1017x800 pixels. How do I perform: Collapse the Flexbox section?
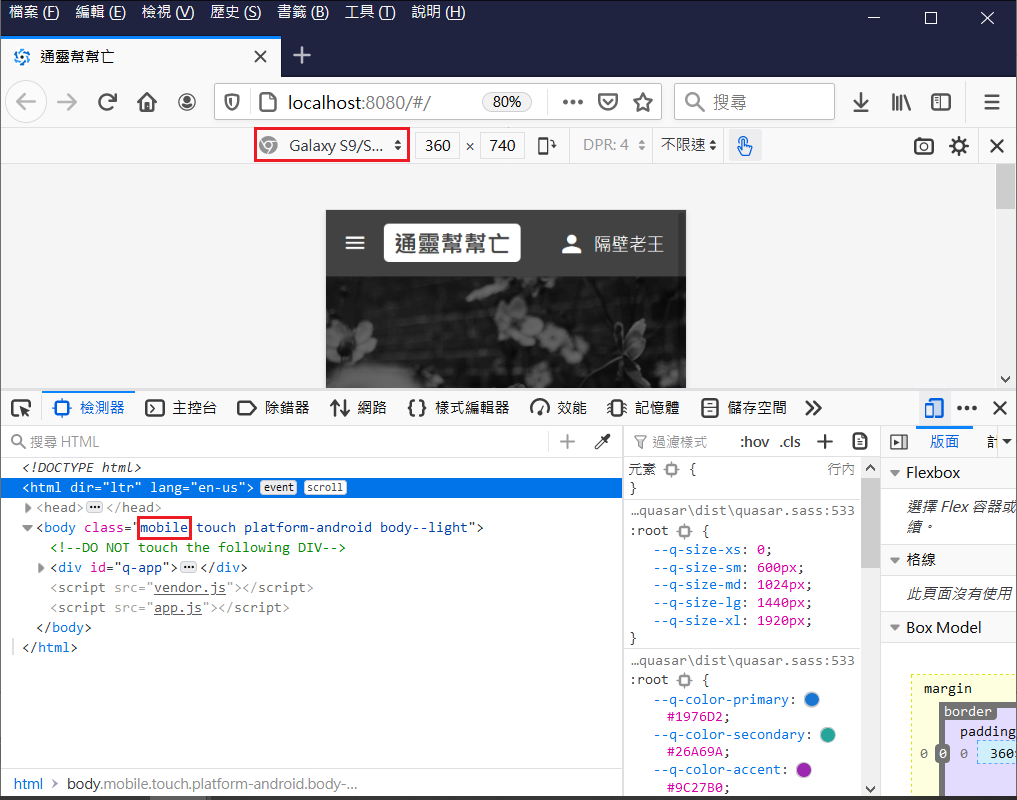895,473
